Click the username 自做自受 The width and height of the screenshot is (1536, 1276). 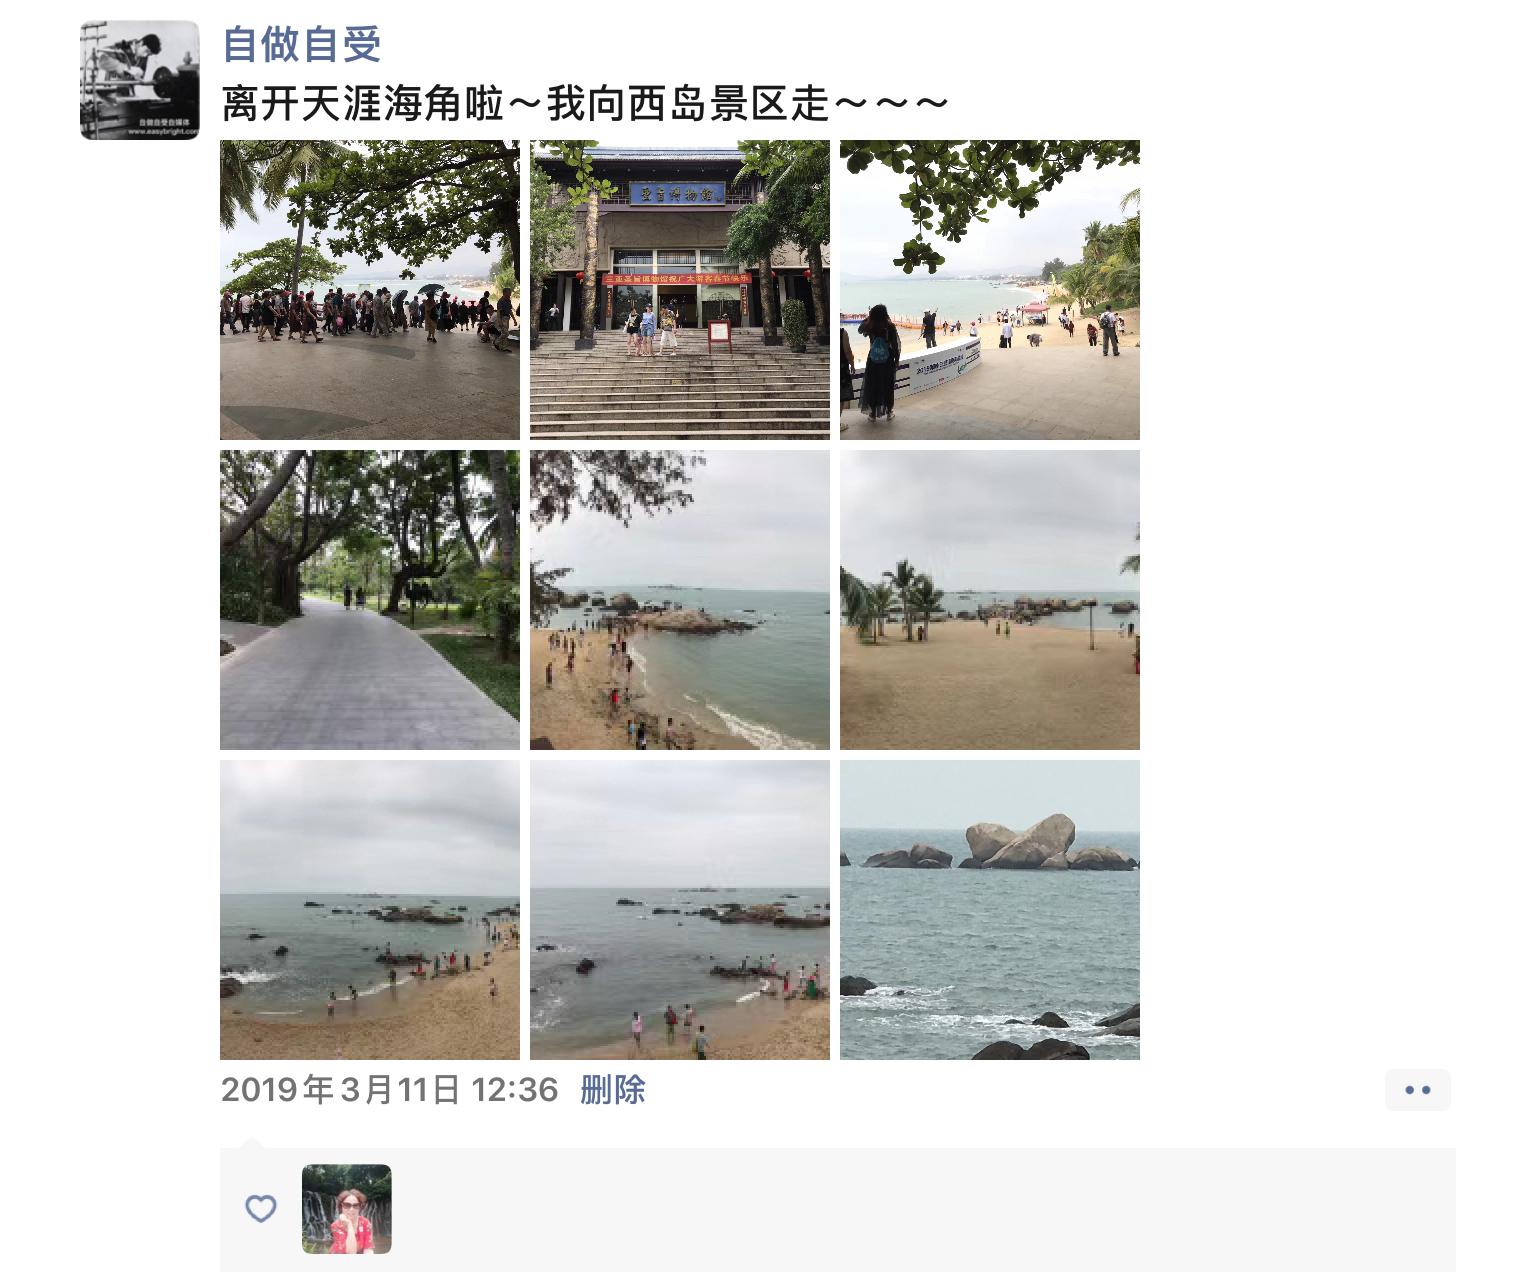coord(302,44)
